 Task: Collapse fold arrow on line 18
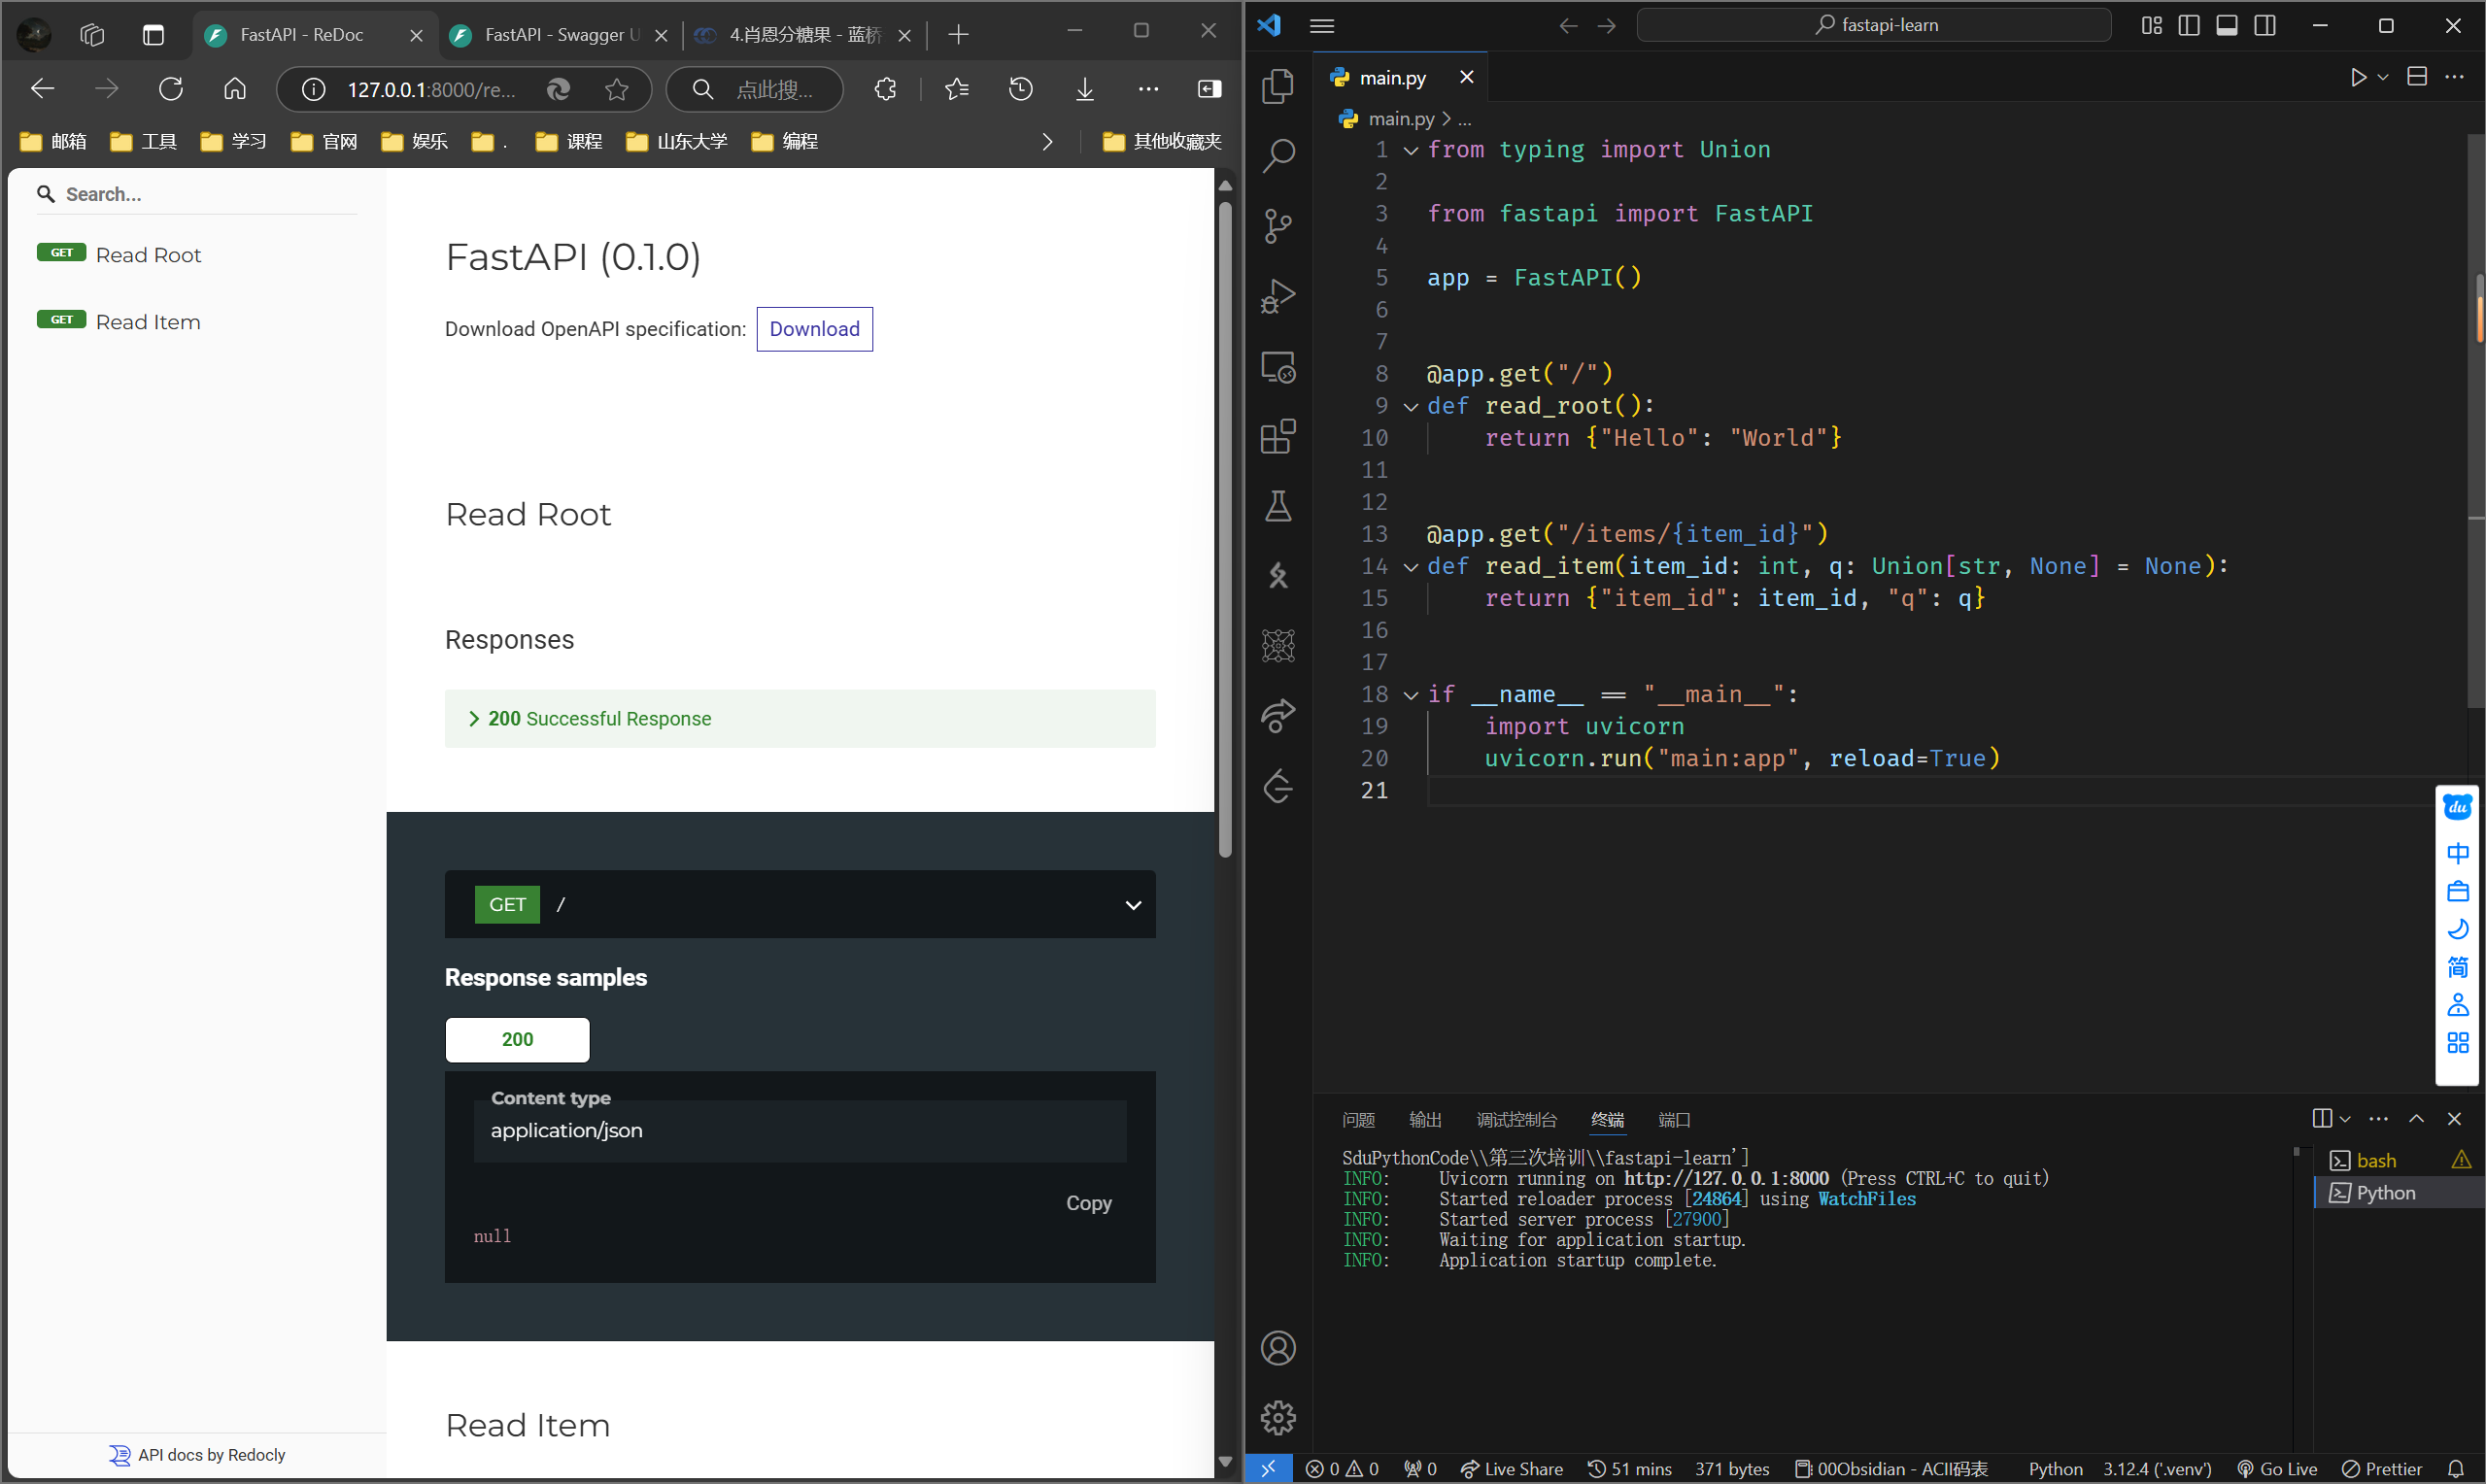1411,695
